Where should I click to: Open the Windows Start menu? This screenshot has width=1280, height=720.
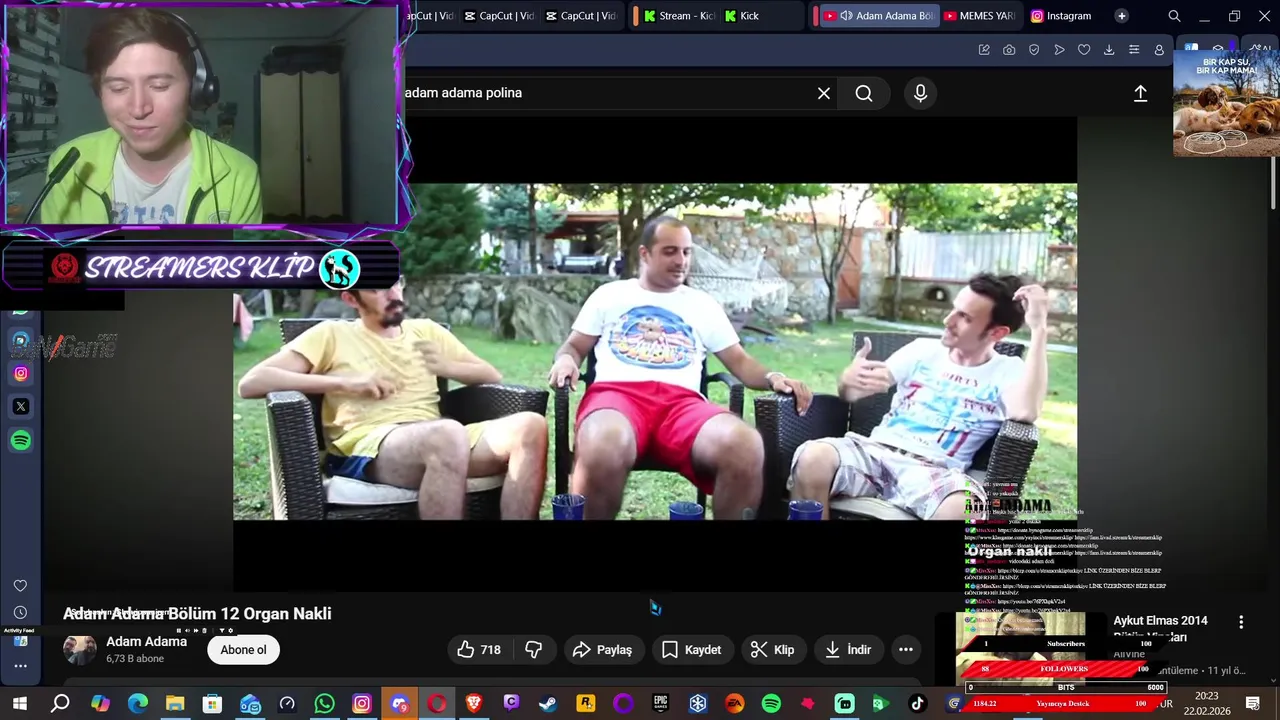coord(20,704)
